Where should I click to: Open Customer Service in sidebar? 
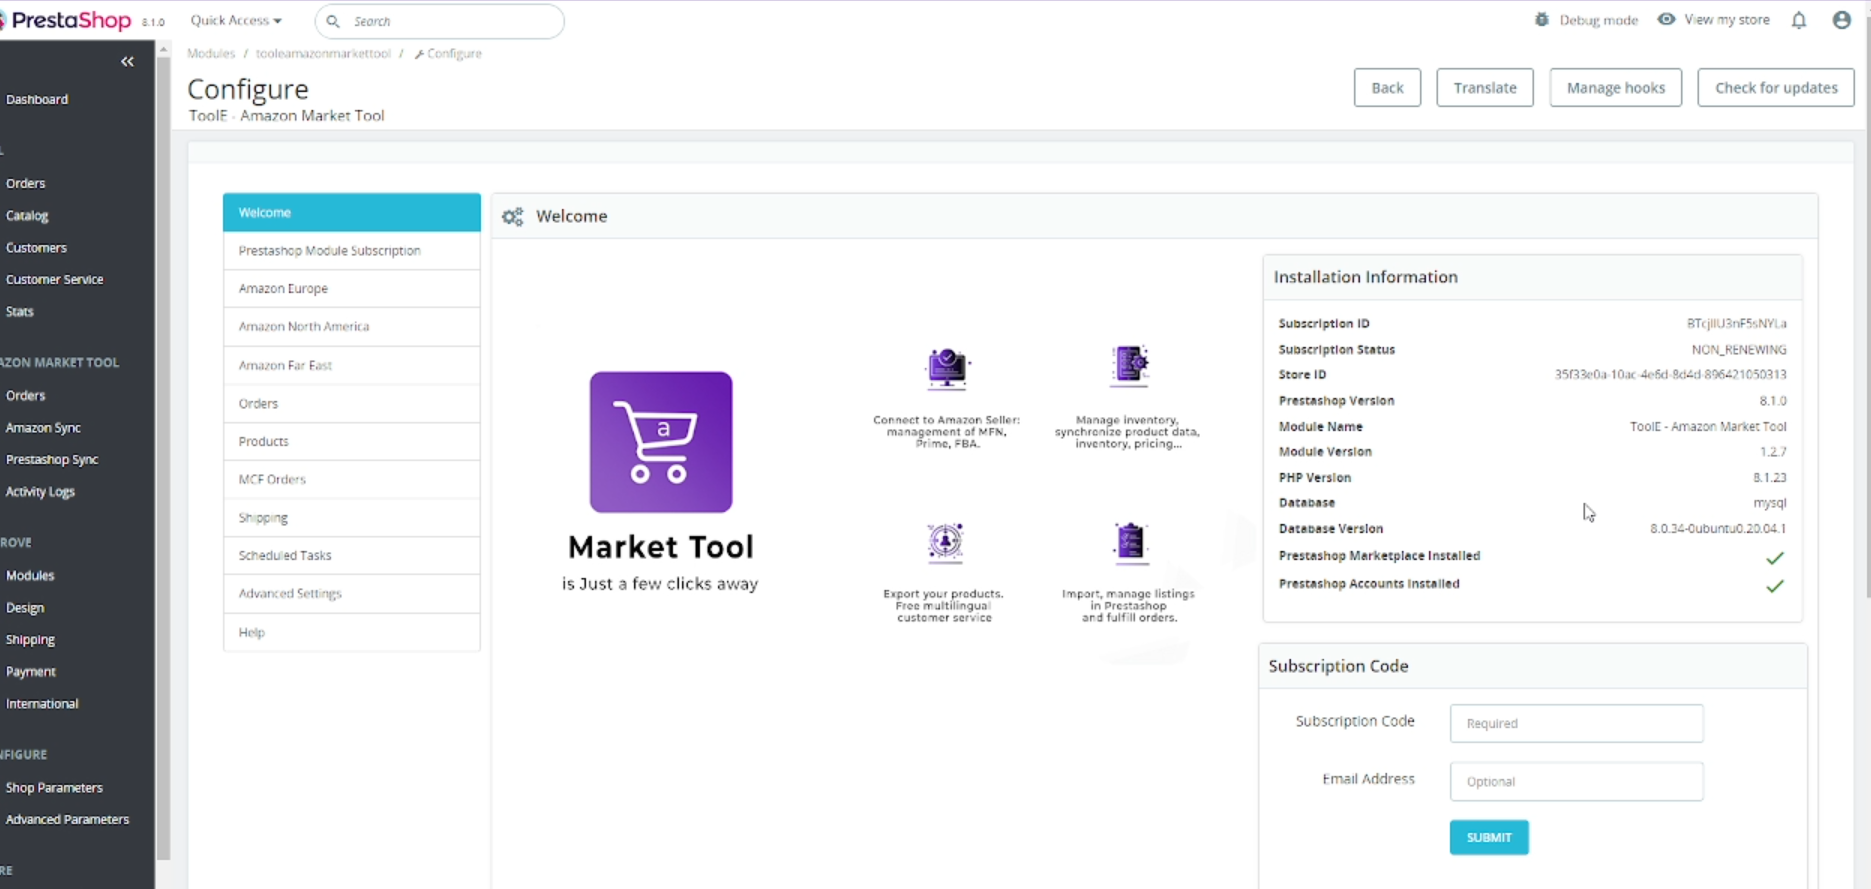[x=54, y=280]
